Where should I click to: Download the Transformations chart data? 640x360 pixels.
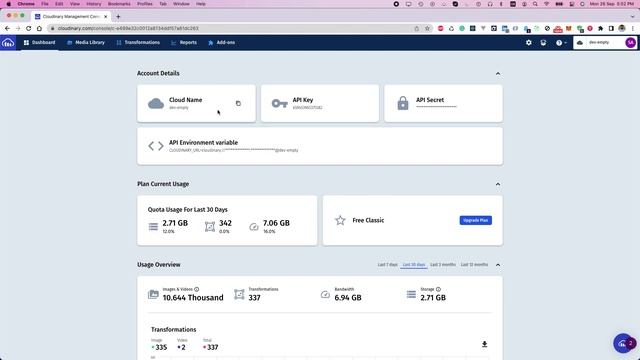point(484,344)
